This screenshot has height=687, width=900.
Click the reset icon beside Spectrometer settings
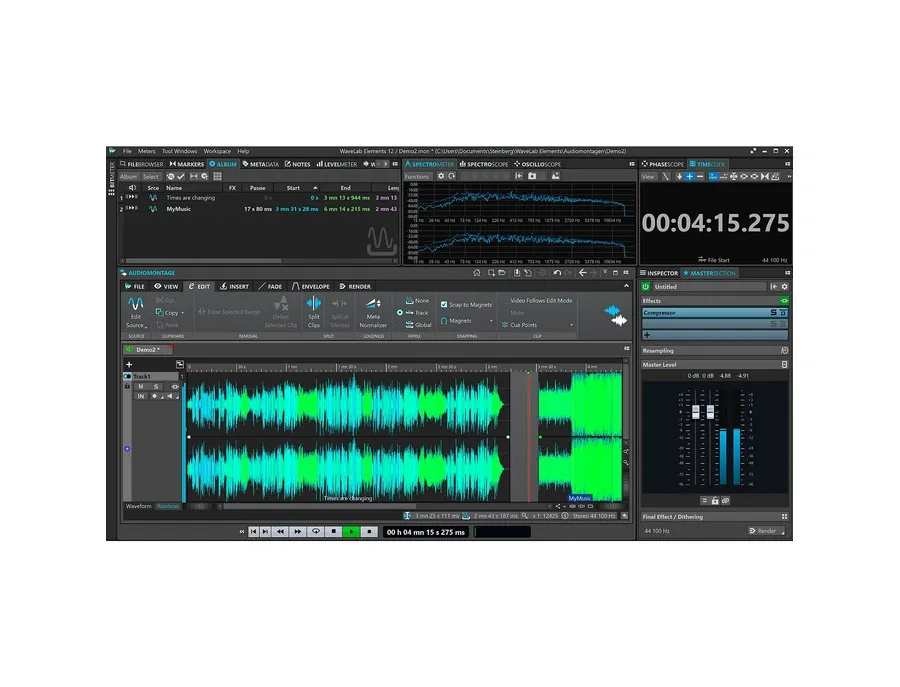click(452, 176)
